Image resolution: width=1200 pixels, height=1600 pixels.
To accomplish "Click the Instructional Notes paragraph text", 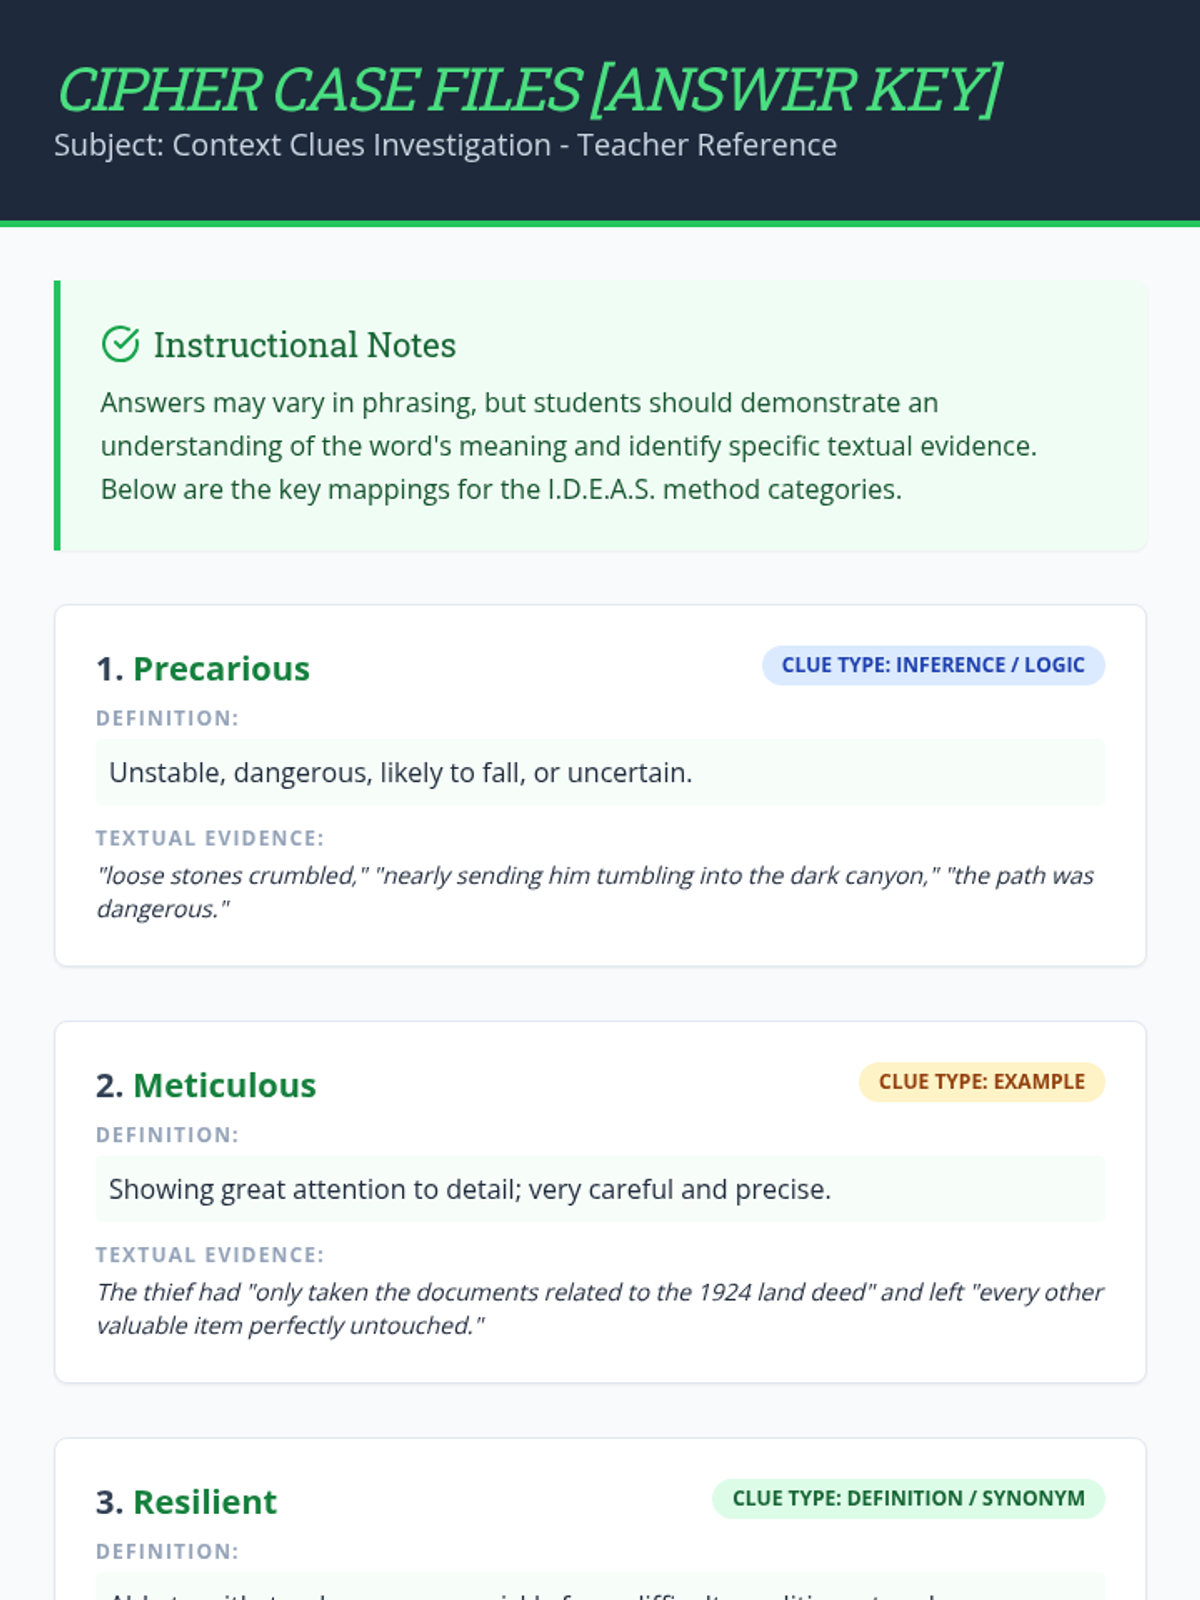I will [568, 446].
